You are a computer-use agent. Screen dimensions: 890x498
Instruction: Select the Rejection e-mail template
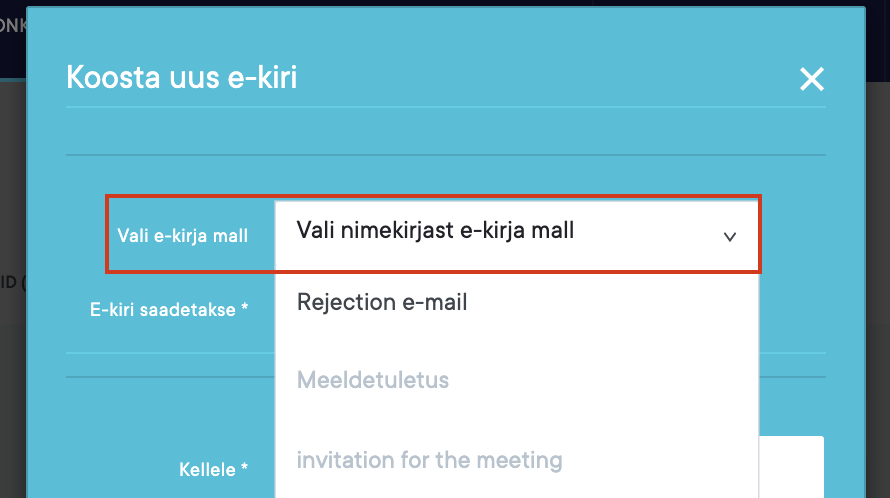click(x=382, y=301)
